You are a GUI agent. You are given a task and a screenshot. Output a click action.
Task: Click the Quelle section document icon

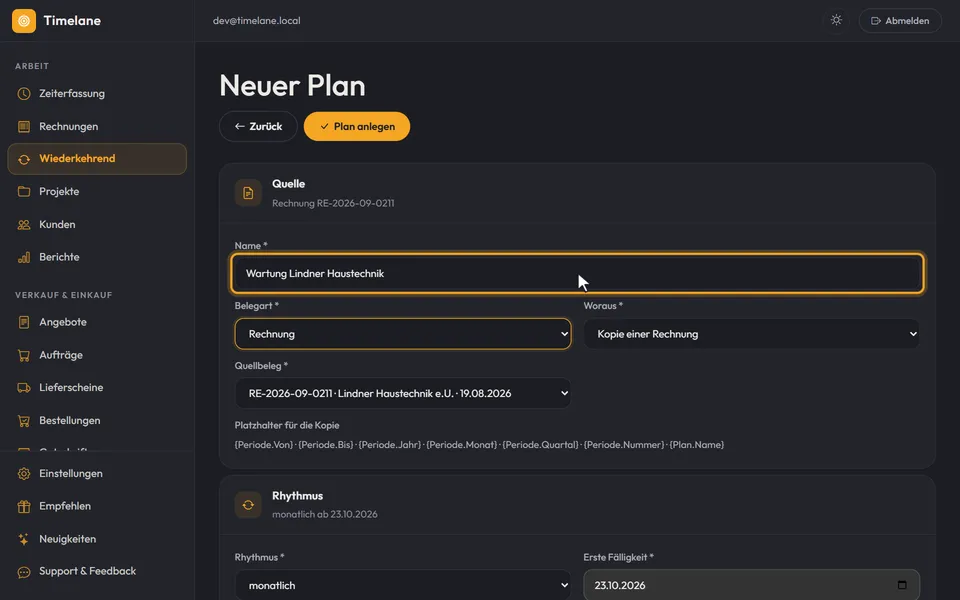[x=248, y=193]
